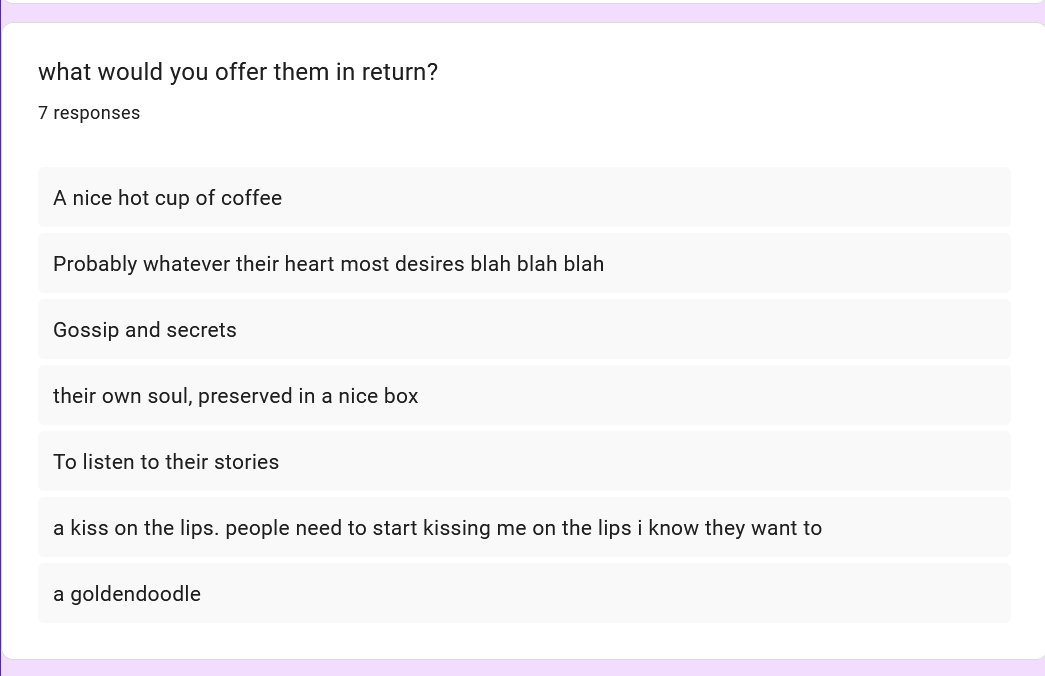This screenshot has width=1045, height=676.
Task: Click the number 7 in the response count
Action: click(43, 113)
